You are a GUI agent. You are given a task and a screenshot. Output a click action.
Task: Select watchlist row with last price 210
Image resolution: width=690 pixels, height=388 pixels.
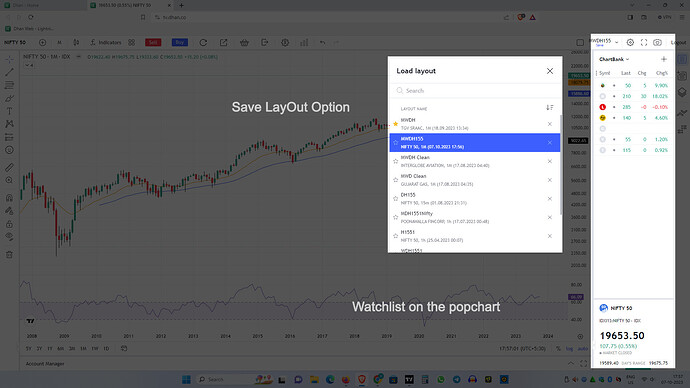tap(634, 96)
